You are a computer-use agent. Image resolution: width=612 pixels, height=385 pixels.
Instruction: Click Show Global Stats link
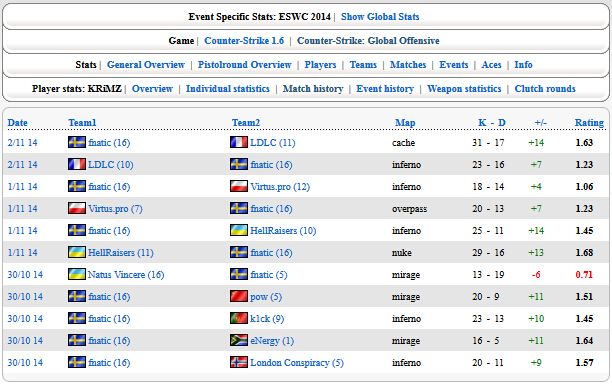[380, 17]
